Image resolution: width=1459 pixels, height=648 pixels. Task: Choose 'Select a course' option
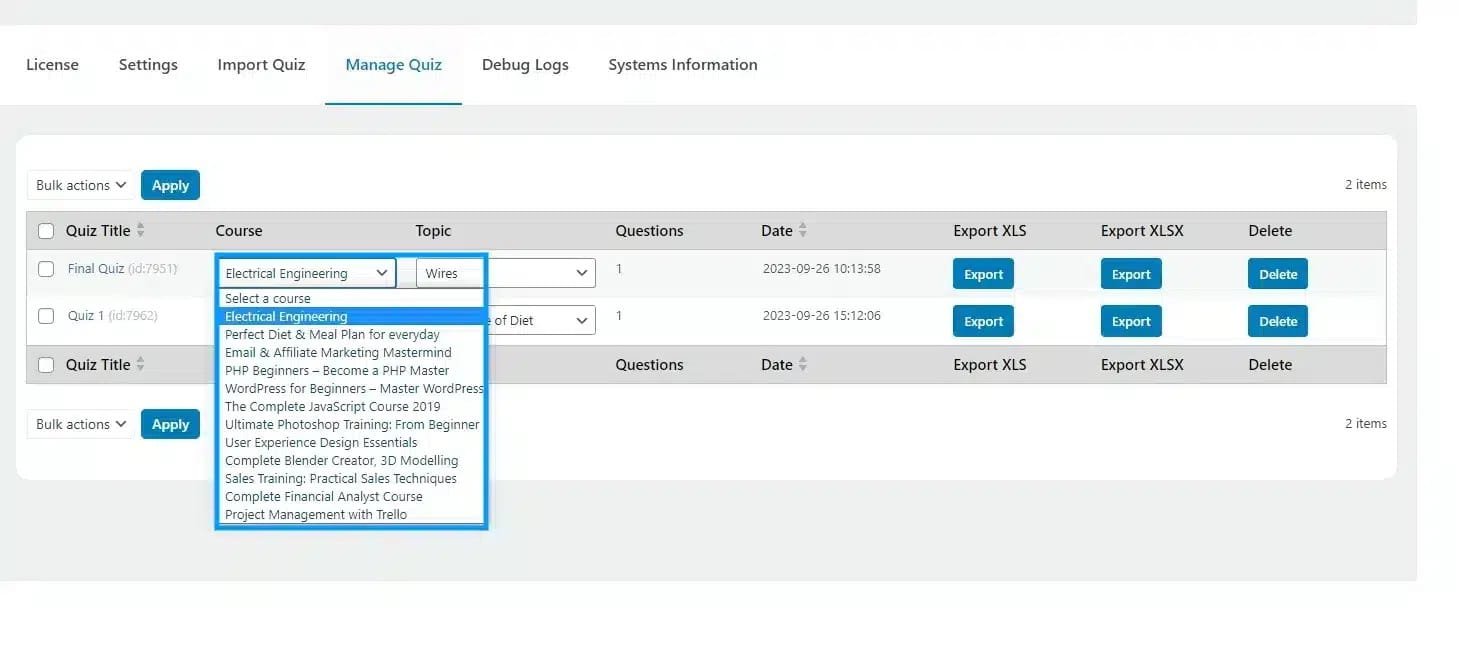[x=351, y=299]
